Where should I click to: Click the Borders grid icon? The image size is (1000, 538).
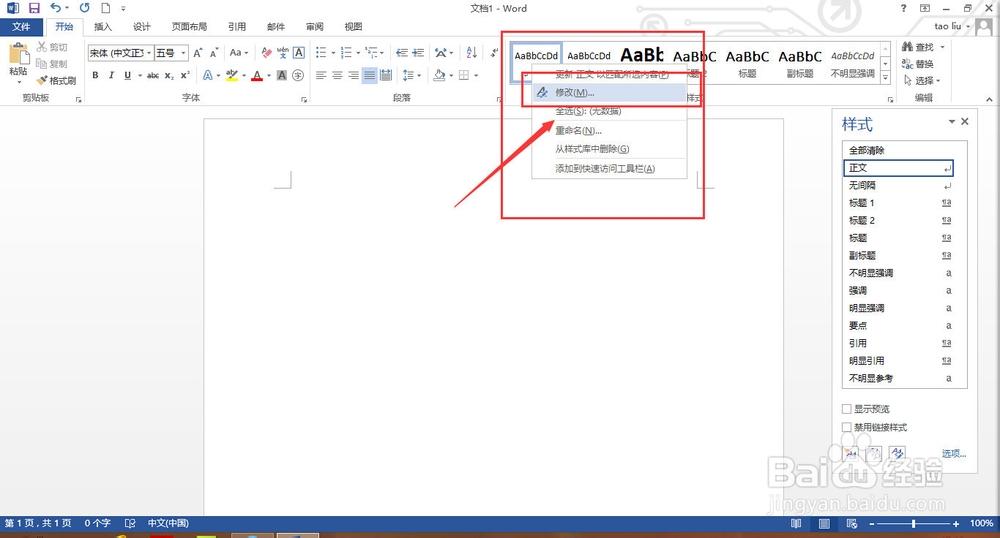[464, 75]
